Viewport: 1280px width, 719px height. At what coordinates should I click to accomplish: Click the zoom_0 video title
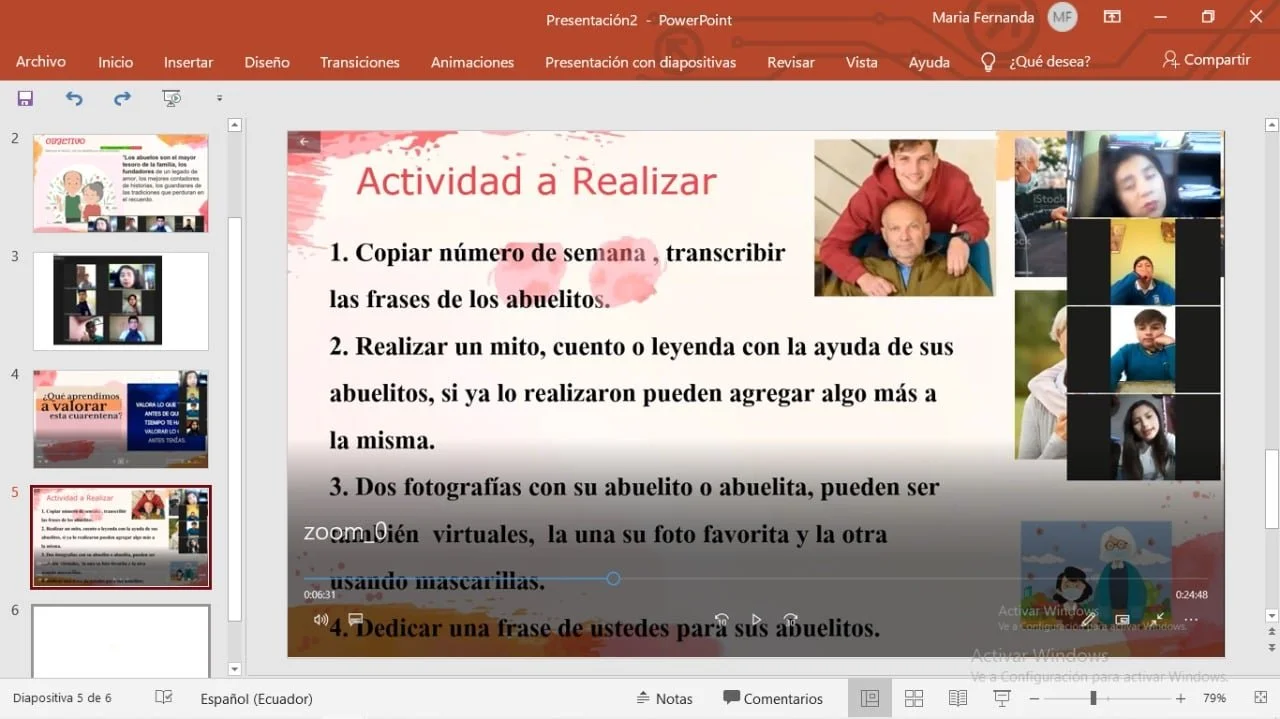pyautogui.click(x=345, y=532)
